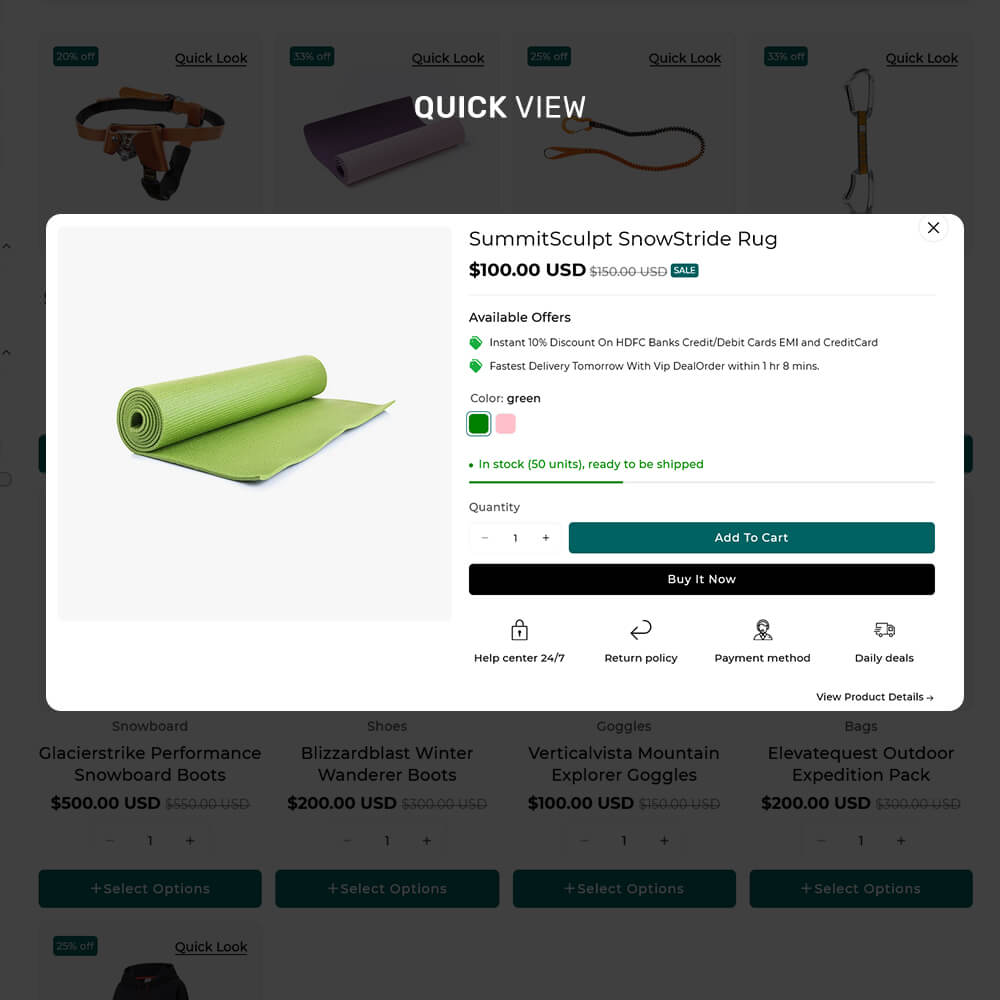Collapse the lower sidebar filter chevron
This screenshot has height=1000, width=1000.
(x=6, y=352)
